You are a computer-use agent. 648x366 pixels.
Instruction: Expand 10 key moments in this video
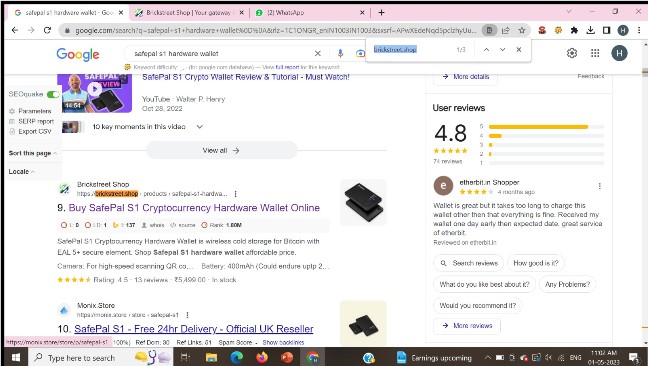tap(200, 127)
